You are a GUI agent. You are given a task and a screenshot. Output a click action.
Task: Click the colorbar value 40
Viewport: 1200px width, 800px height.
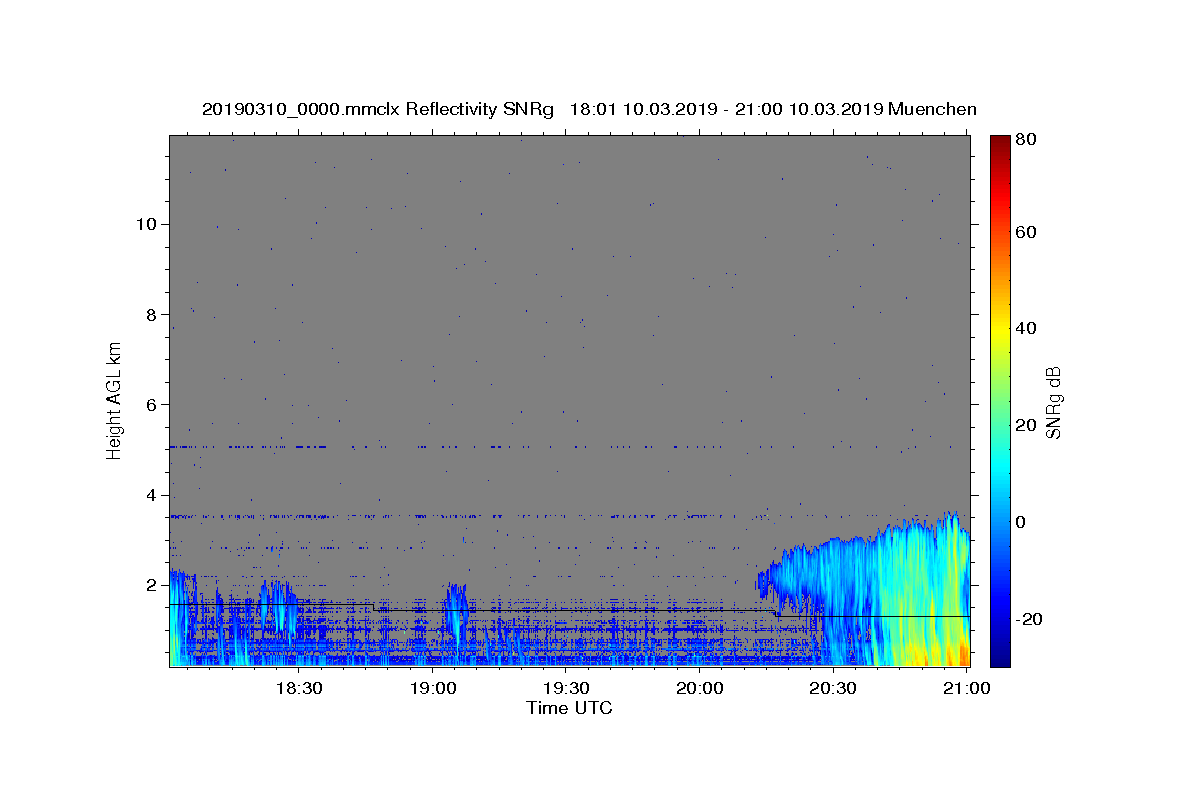[x=1026, y=328]
